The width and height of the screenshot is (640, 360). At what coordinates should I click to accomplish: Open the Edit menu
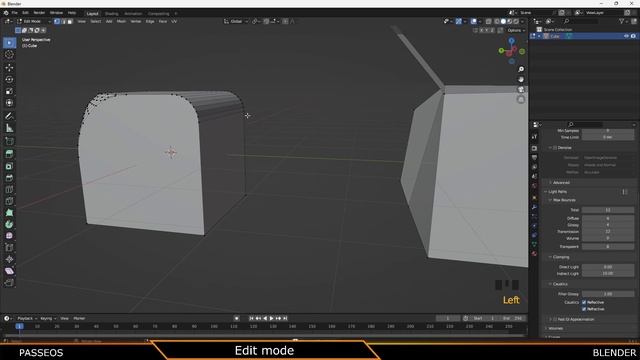(25, 13)
